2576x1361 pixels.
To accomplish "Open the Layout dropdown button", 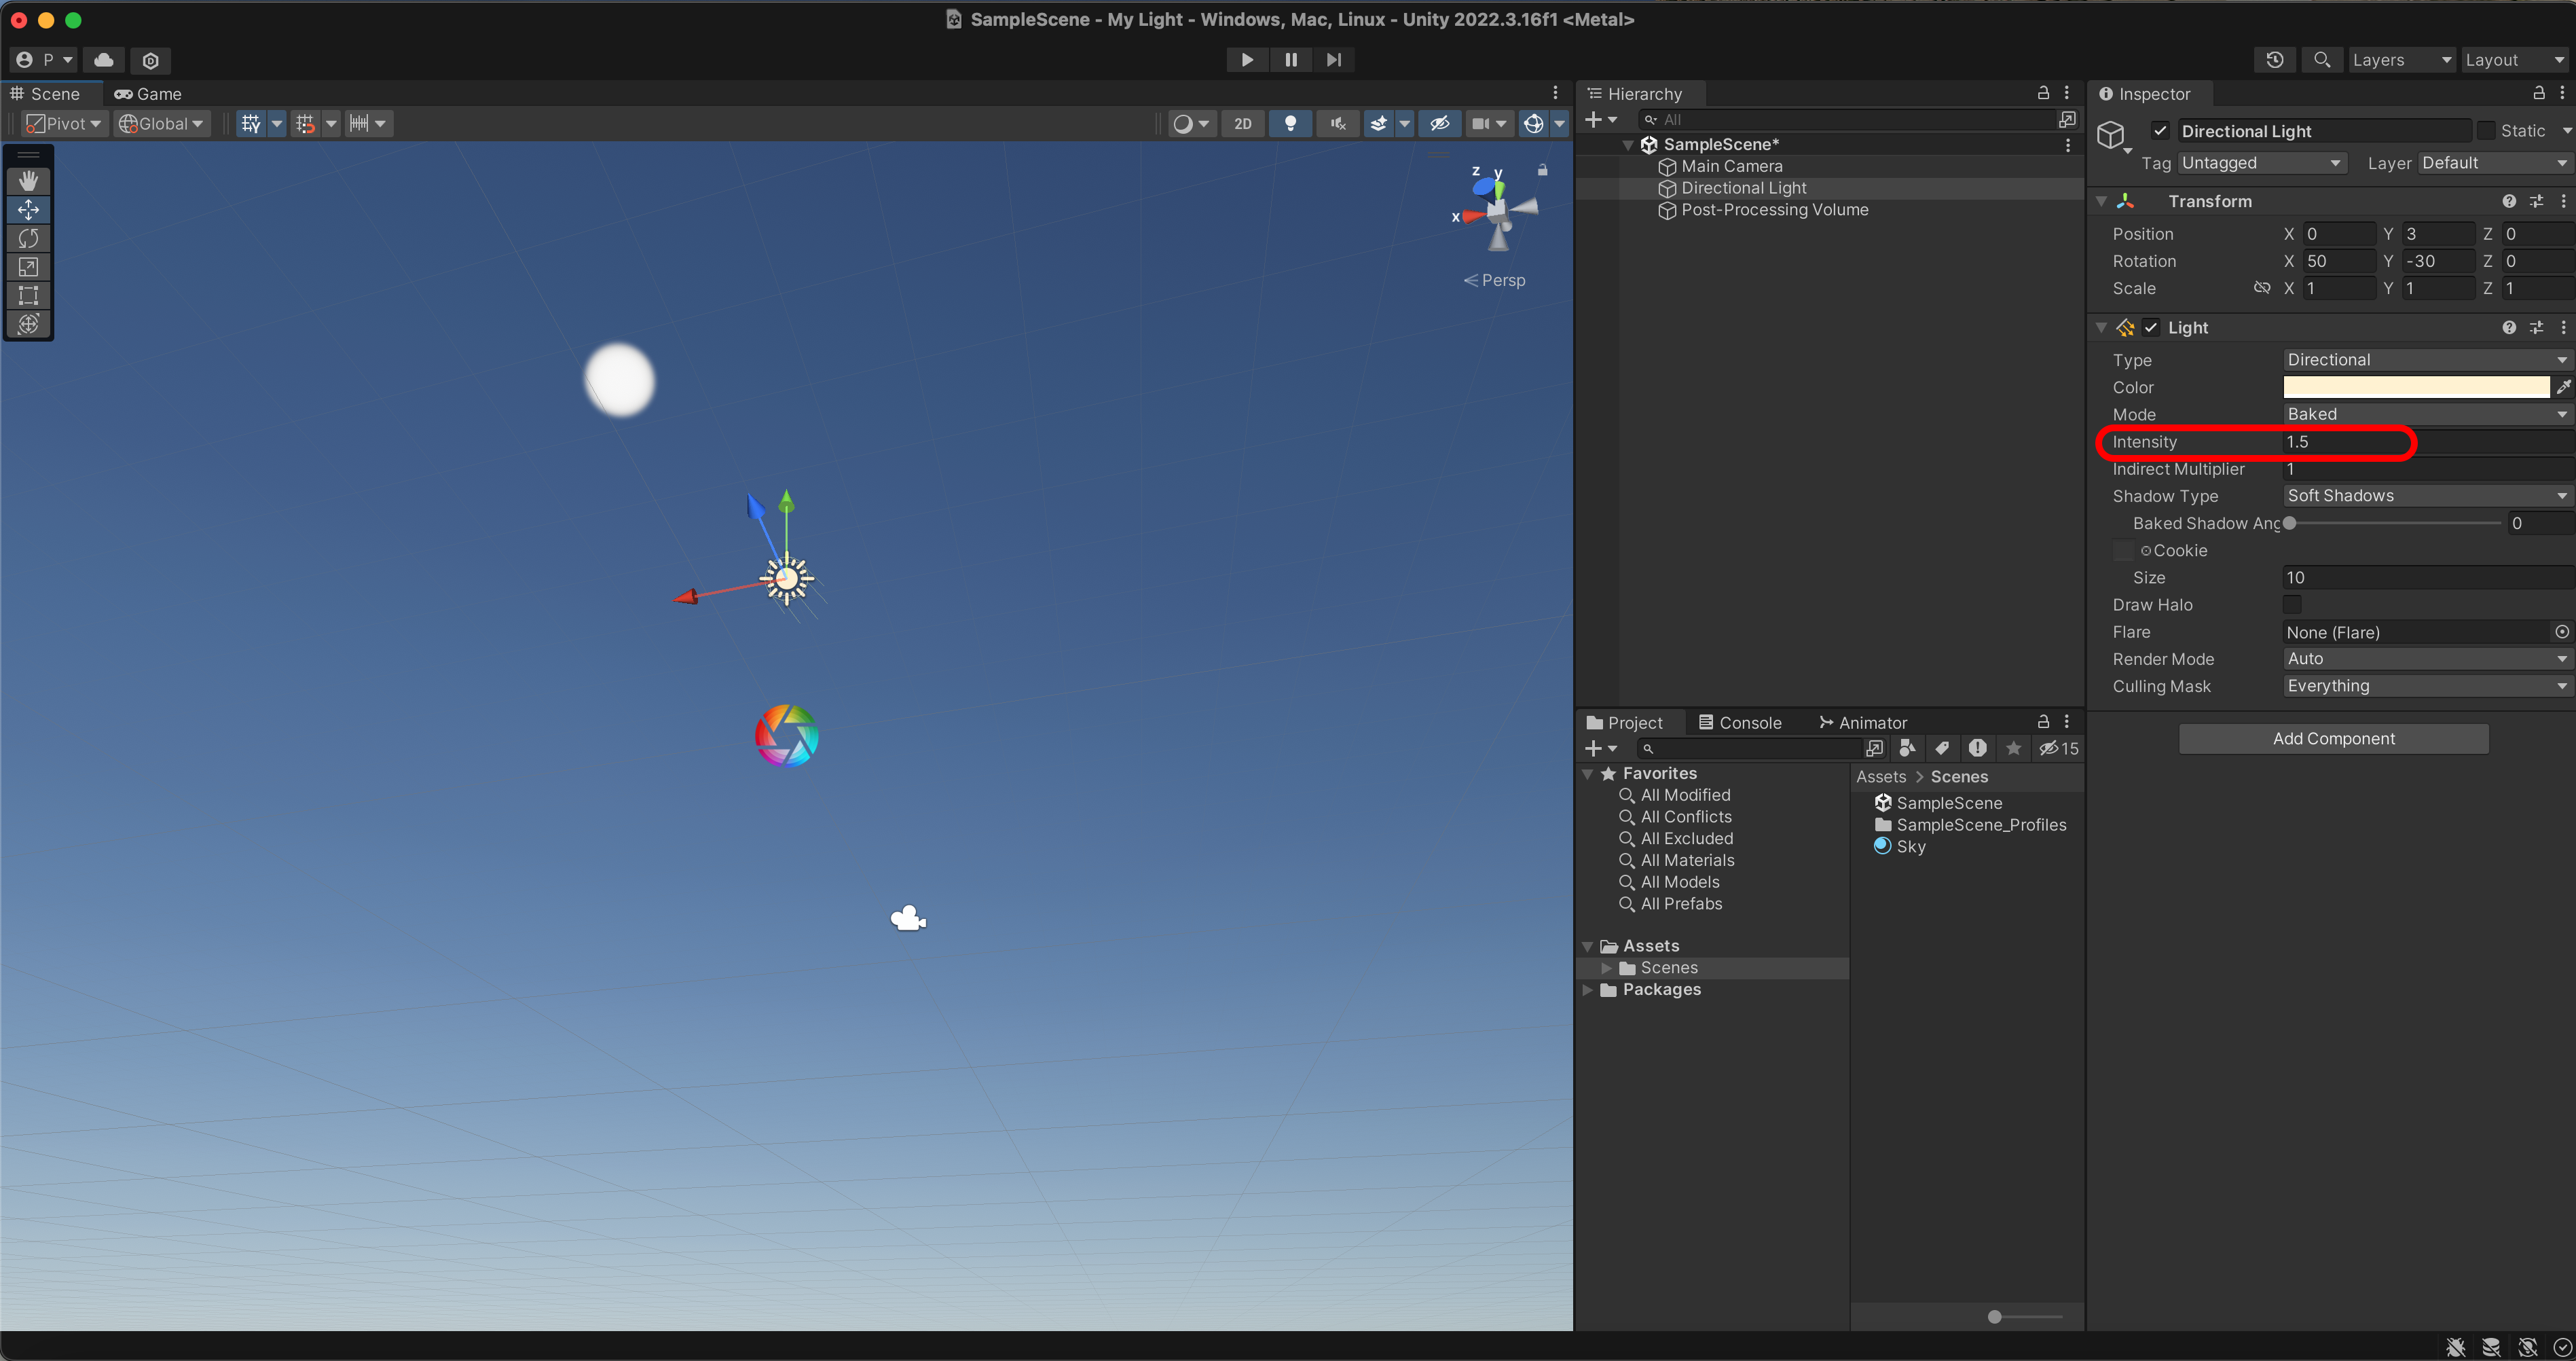I will click(2513, 60).
